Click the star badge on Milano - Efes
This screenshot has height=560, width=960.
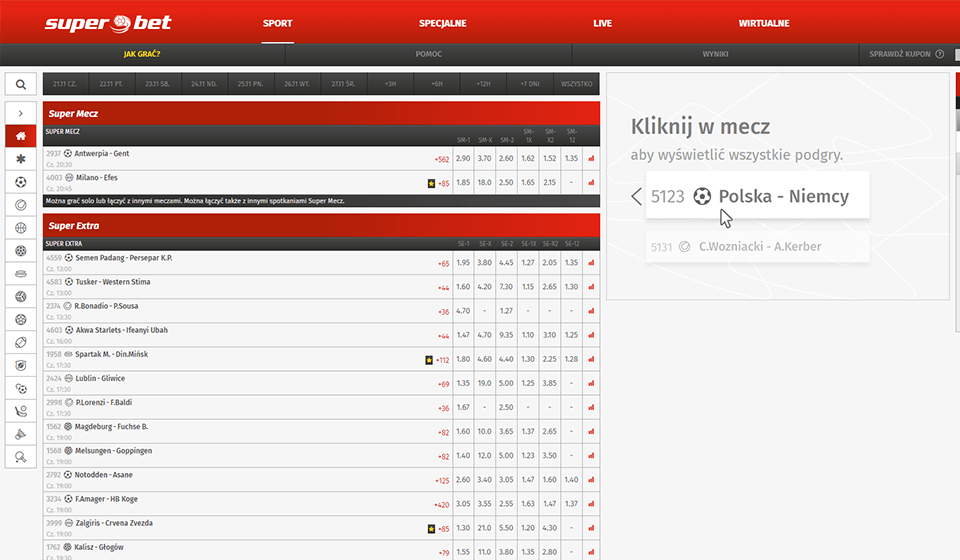click(431, 184)
